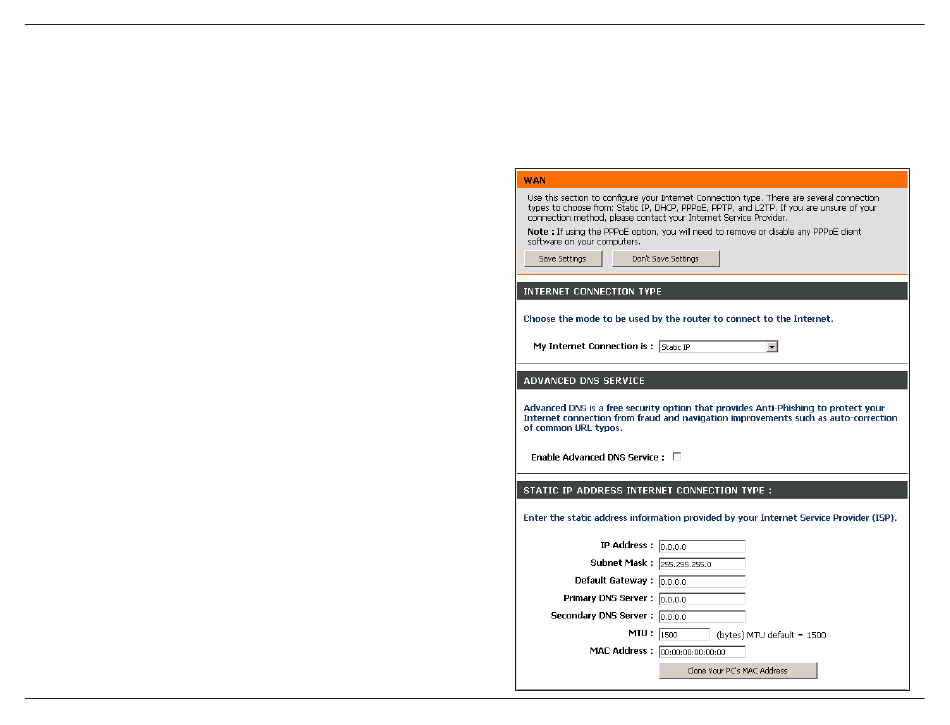Viewport: 950px width, 725px height.
Task: Enable the Advanced DNS Service checkbox
Action: pos(677,457)
